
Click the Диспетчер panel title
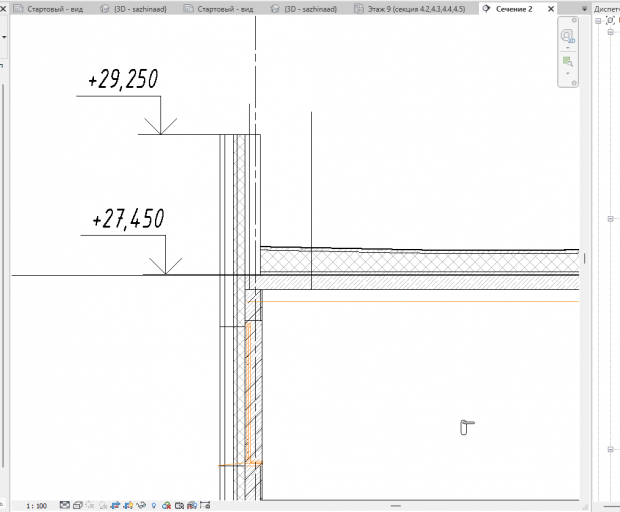click(607, 9)
